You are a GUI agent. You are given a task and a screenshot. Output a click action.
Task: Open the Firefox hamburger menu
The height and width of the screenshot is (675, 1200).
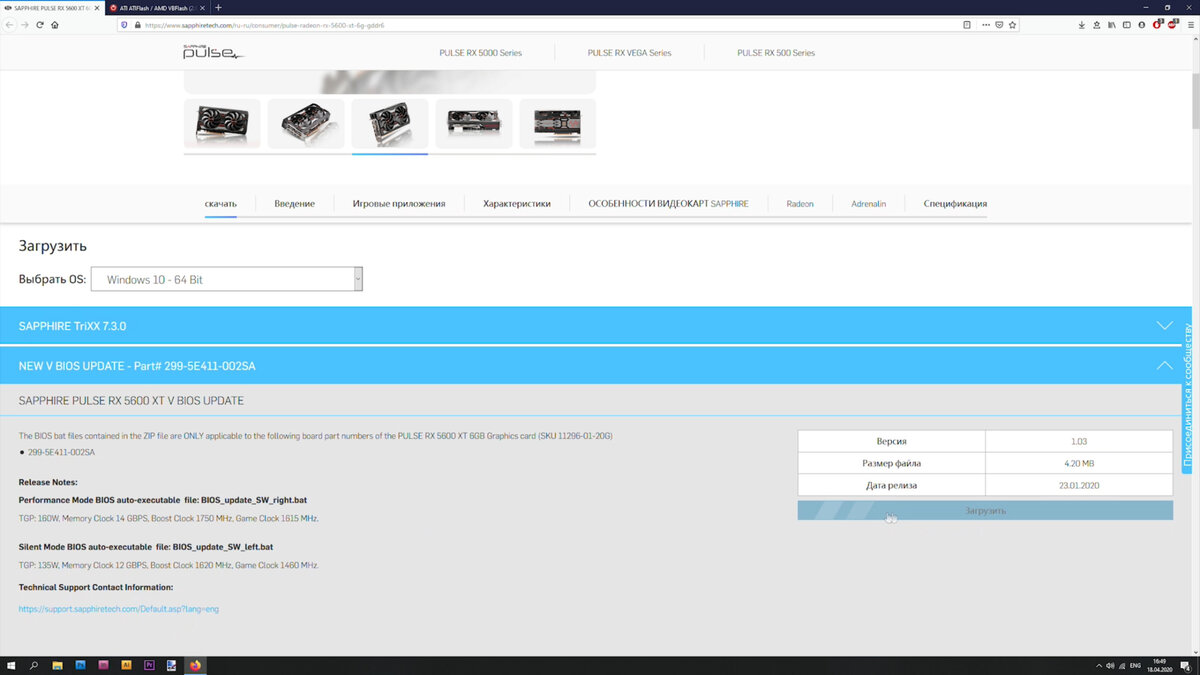(1189, 25)
